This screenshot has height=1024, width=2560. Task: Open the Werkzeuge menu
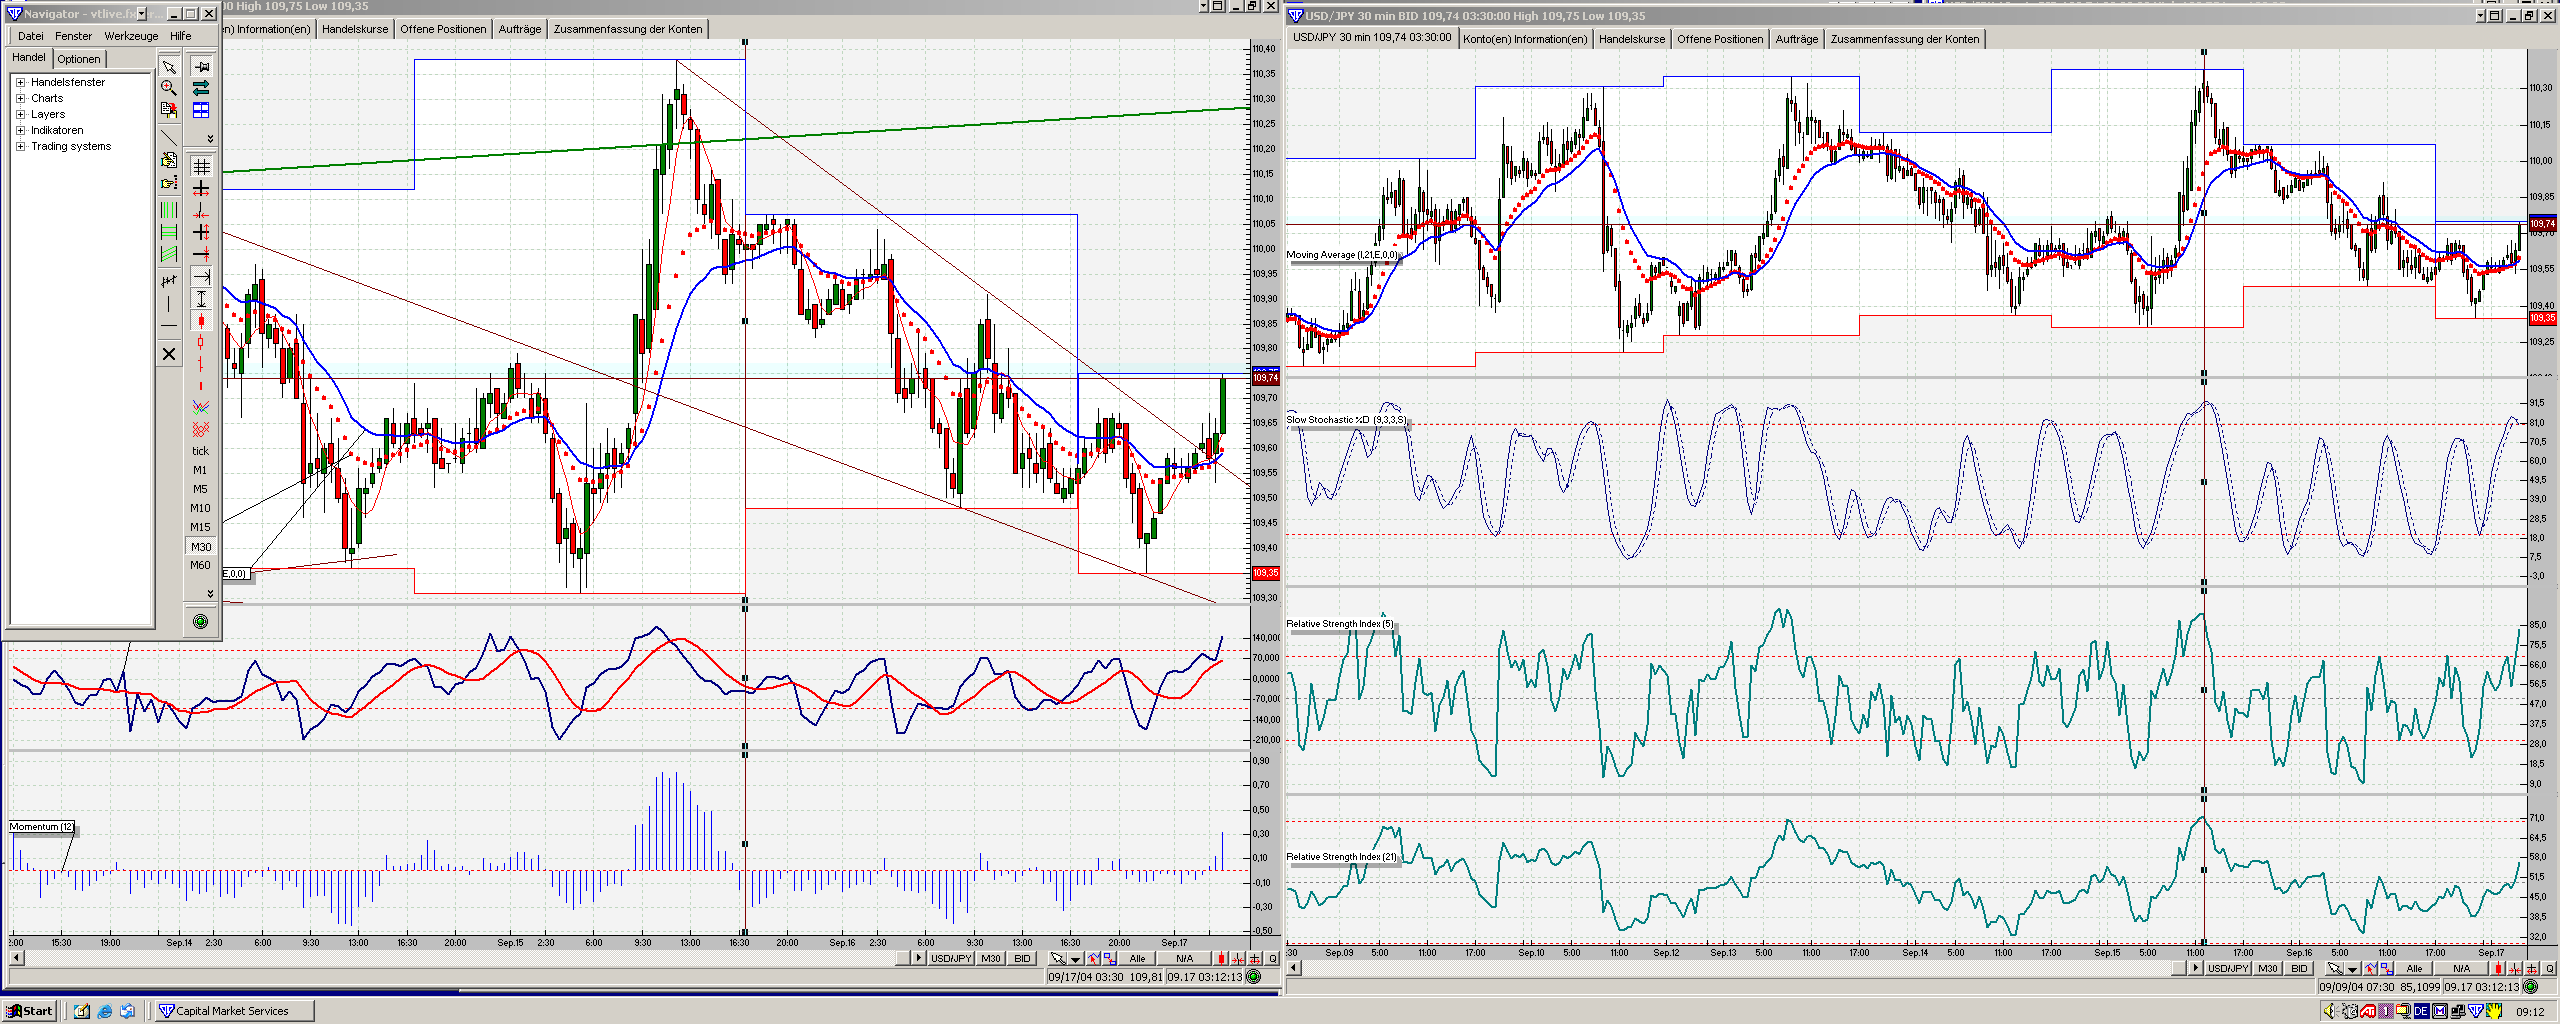(x=131, y=36)
